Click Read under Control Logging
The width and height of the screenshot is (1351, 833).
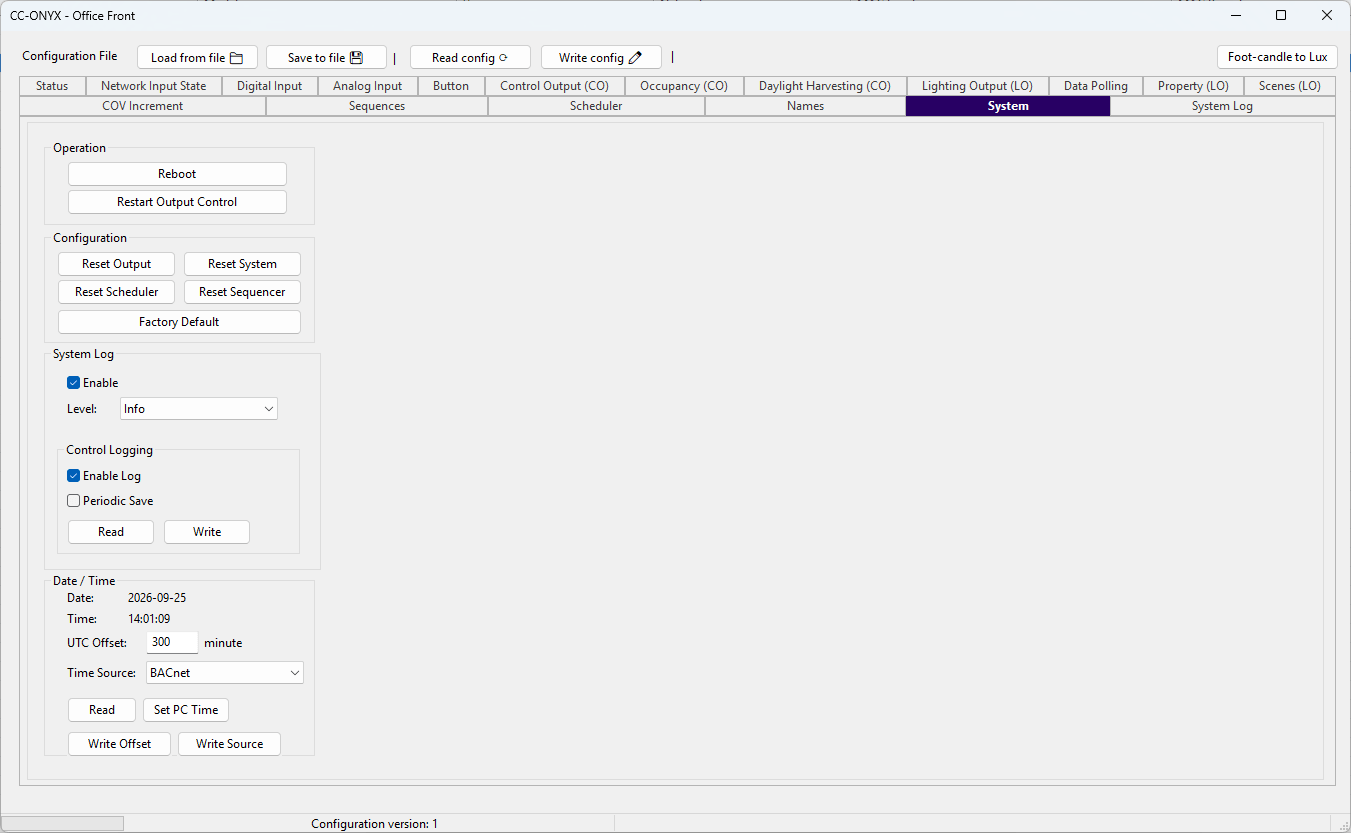(x=111, y=532)
